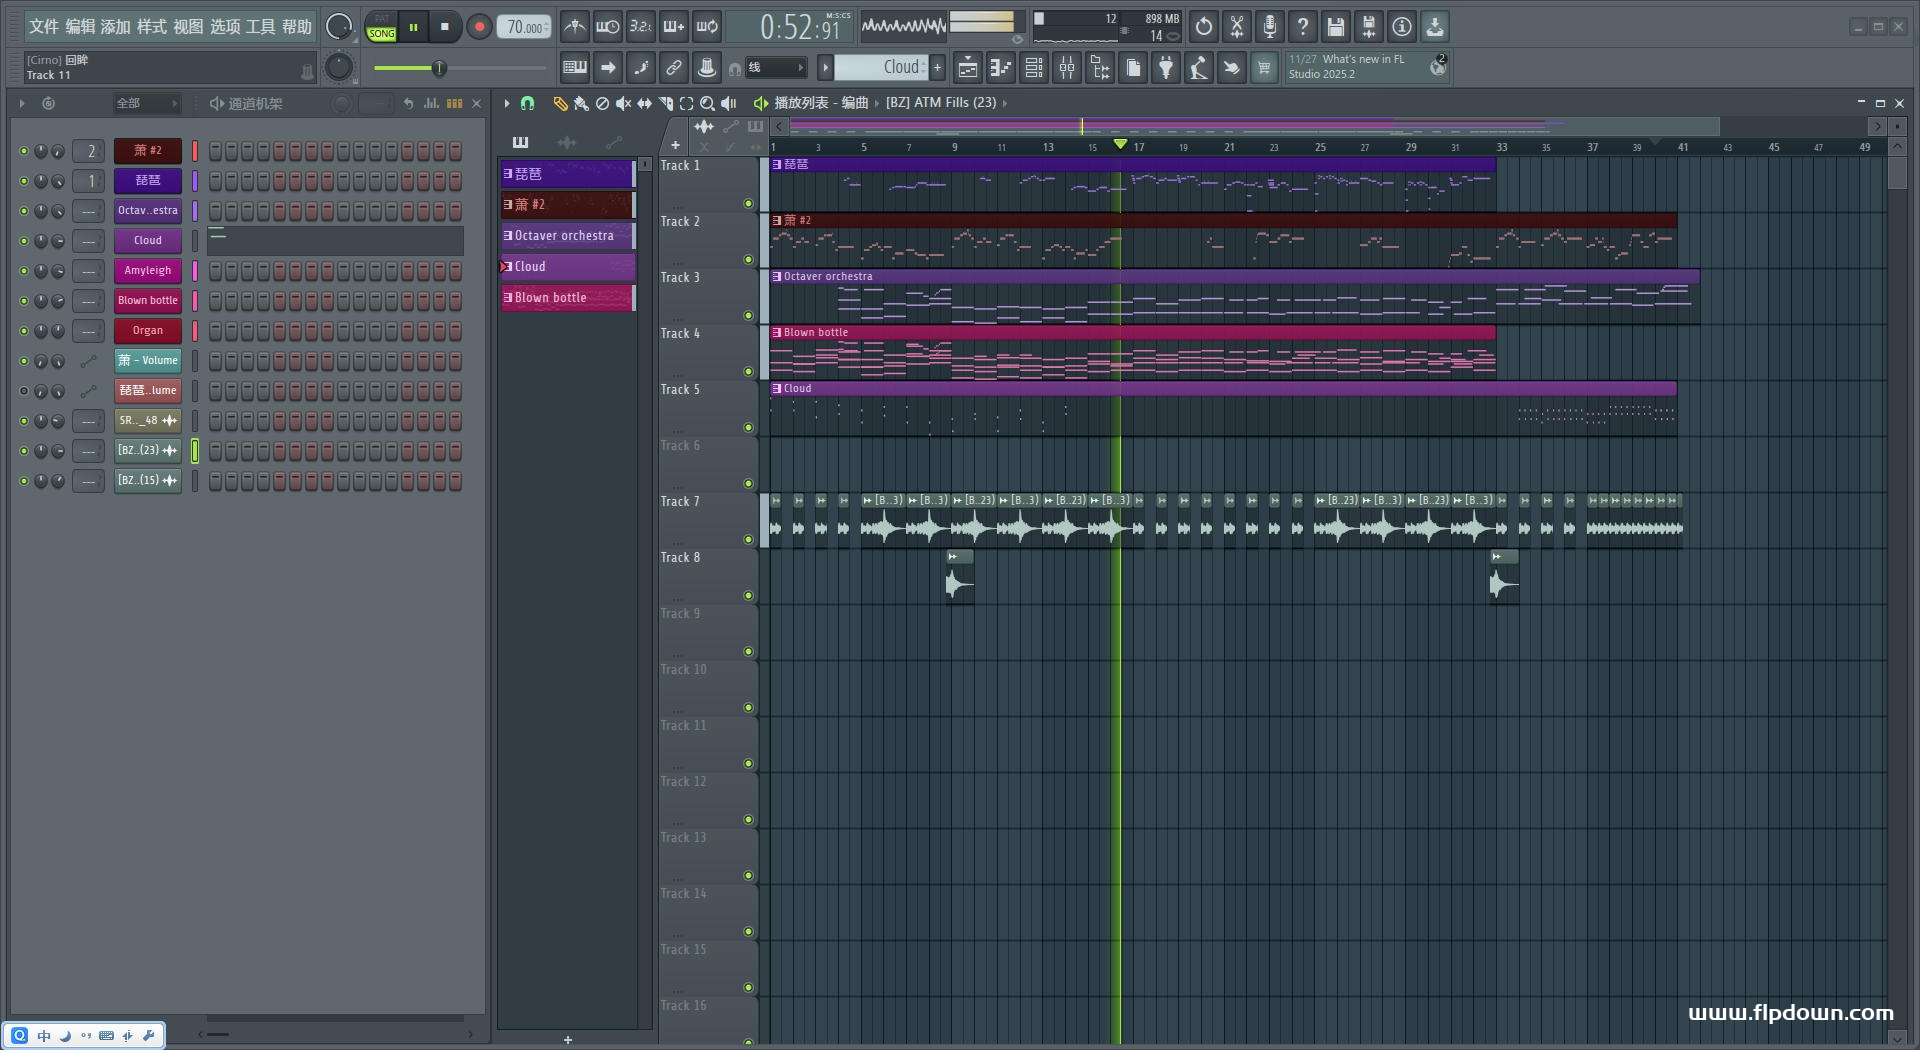The image size is (1920, 1050).
Task: Open the 全部 channel filter dropdown
Action: pyautogui.click(x=146, y=103)
